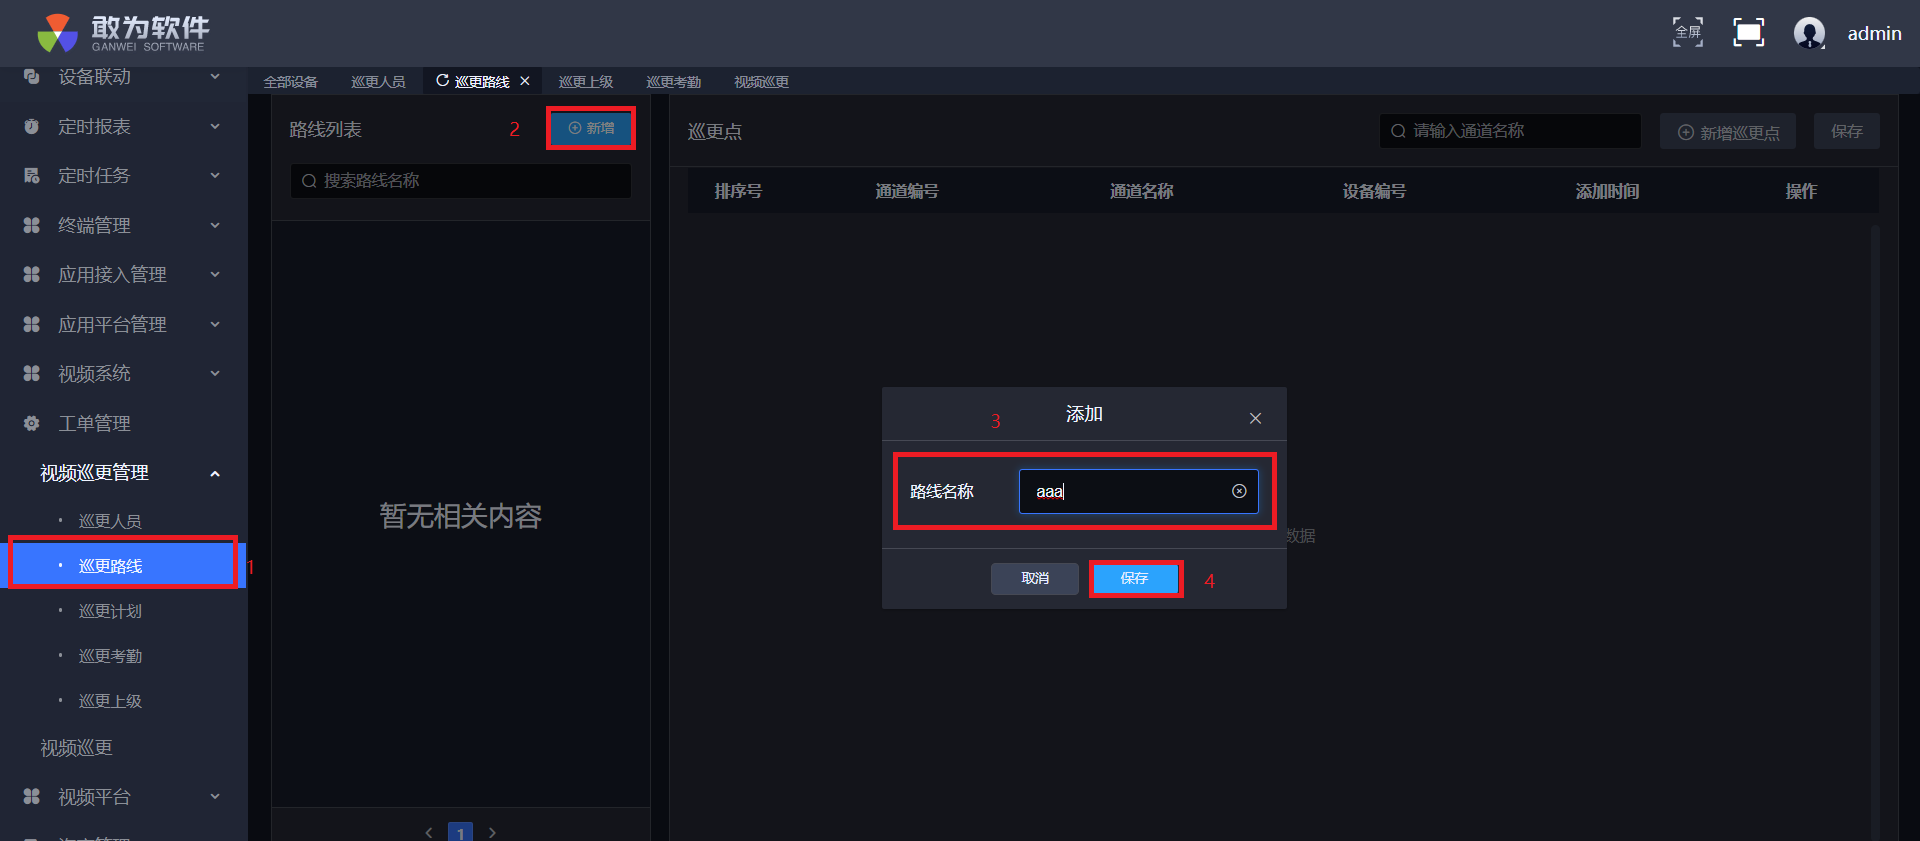Click the 应用平台管理 sidebar icon
Image resolution: width=1920 pixels, height=841 pixels.
[32, 324]
